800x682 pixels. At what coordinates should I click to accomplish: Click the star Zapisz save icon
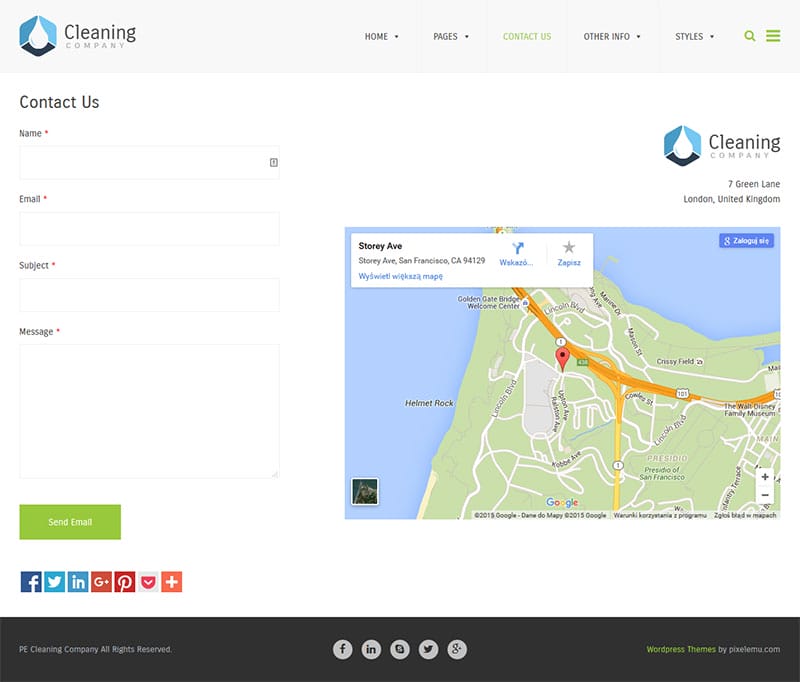[x=569, y=248]
